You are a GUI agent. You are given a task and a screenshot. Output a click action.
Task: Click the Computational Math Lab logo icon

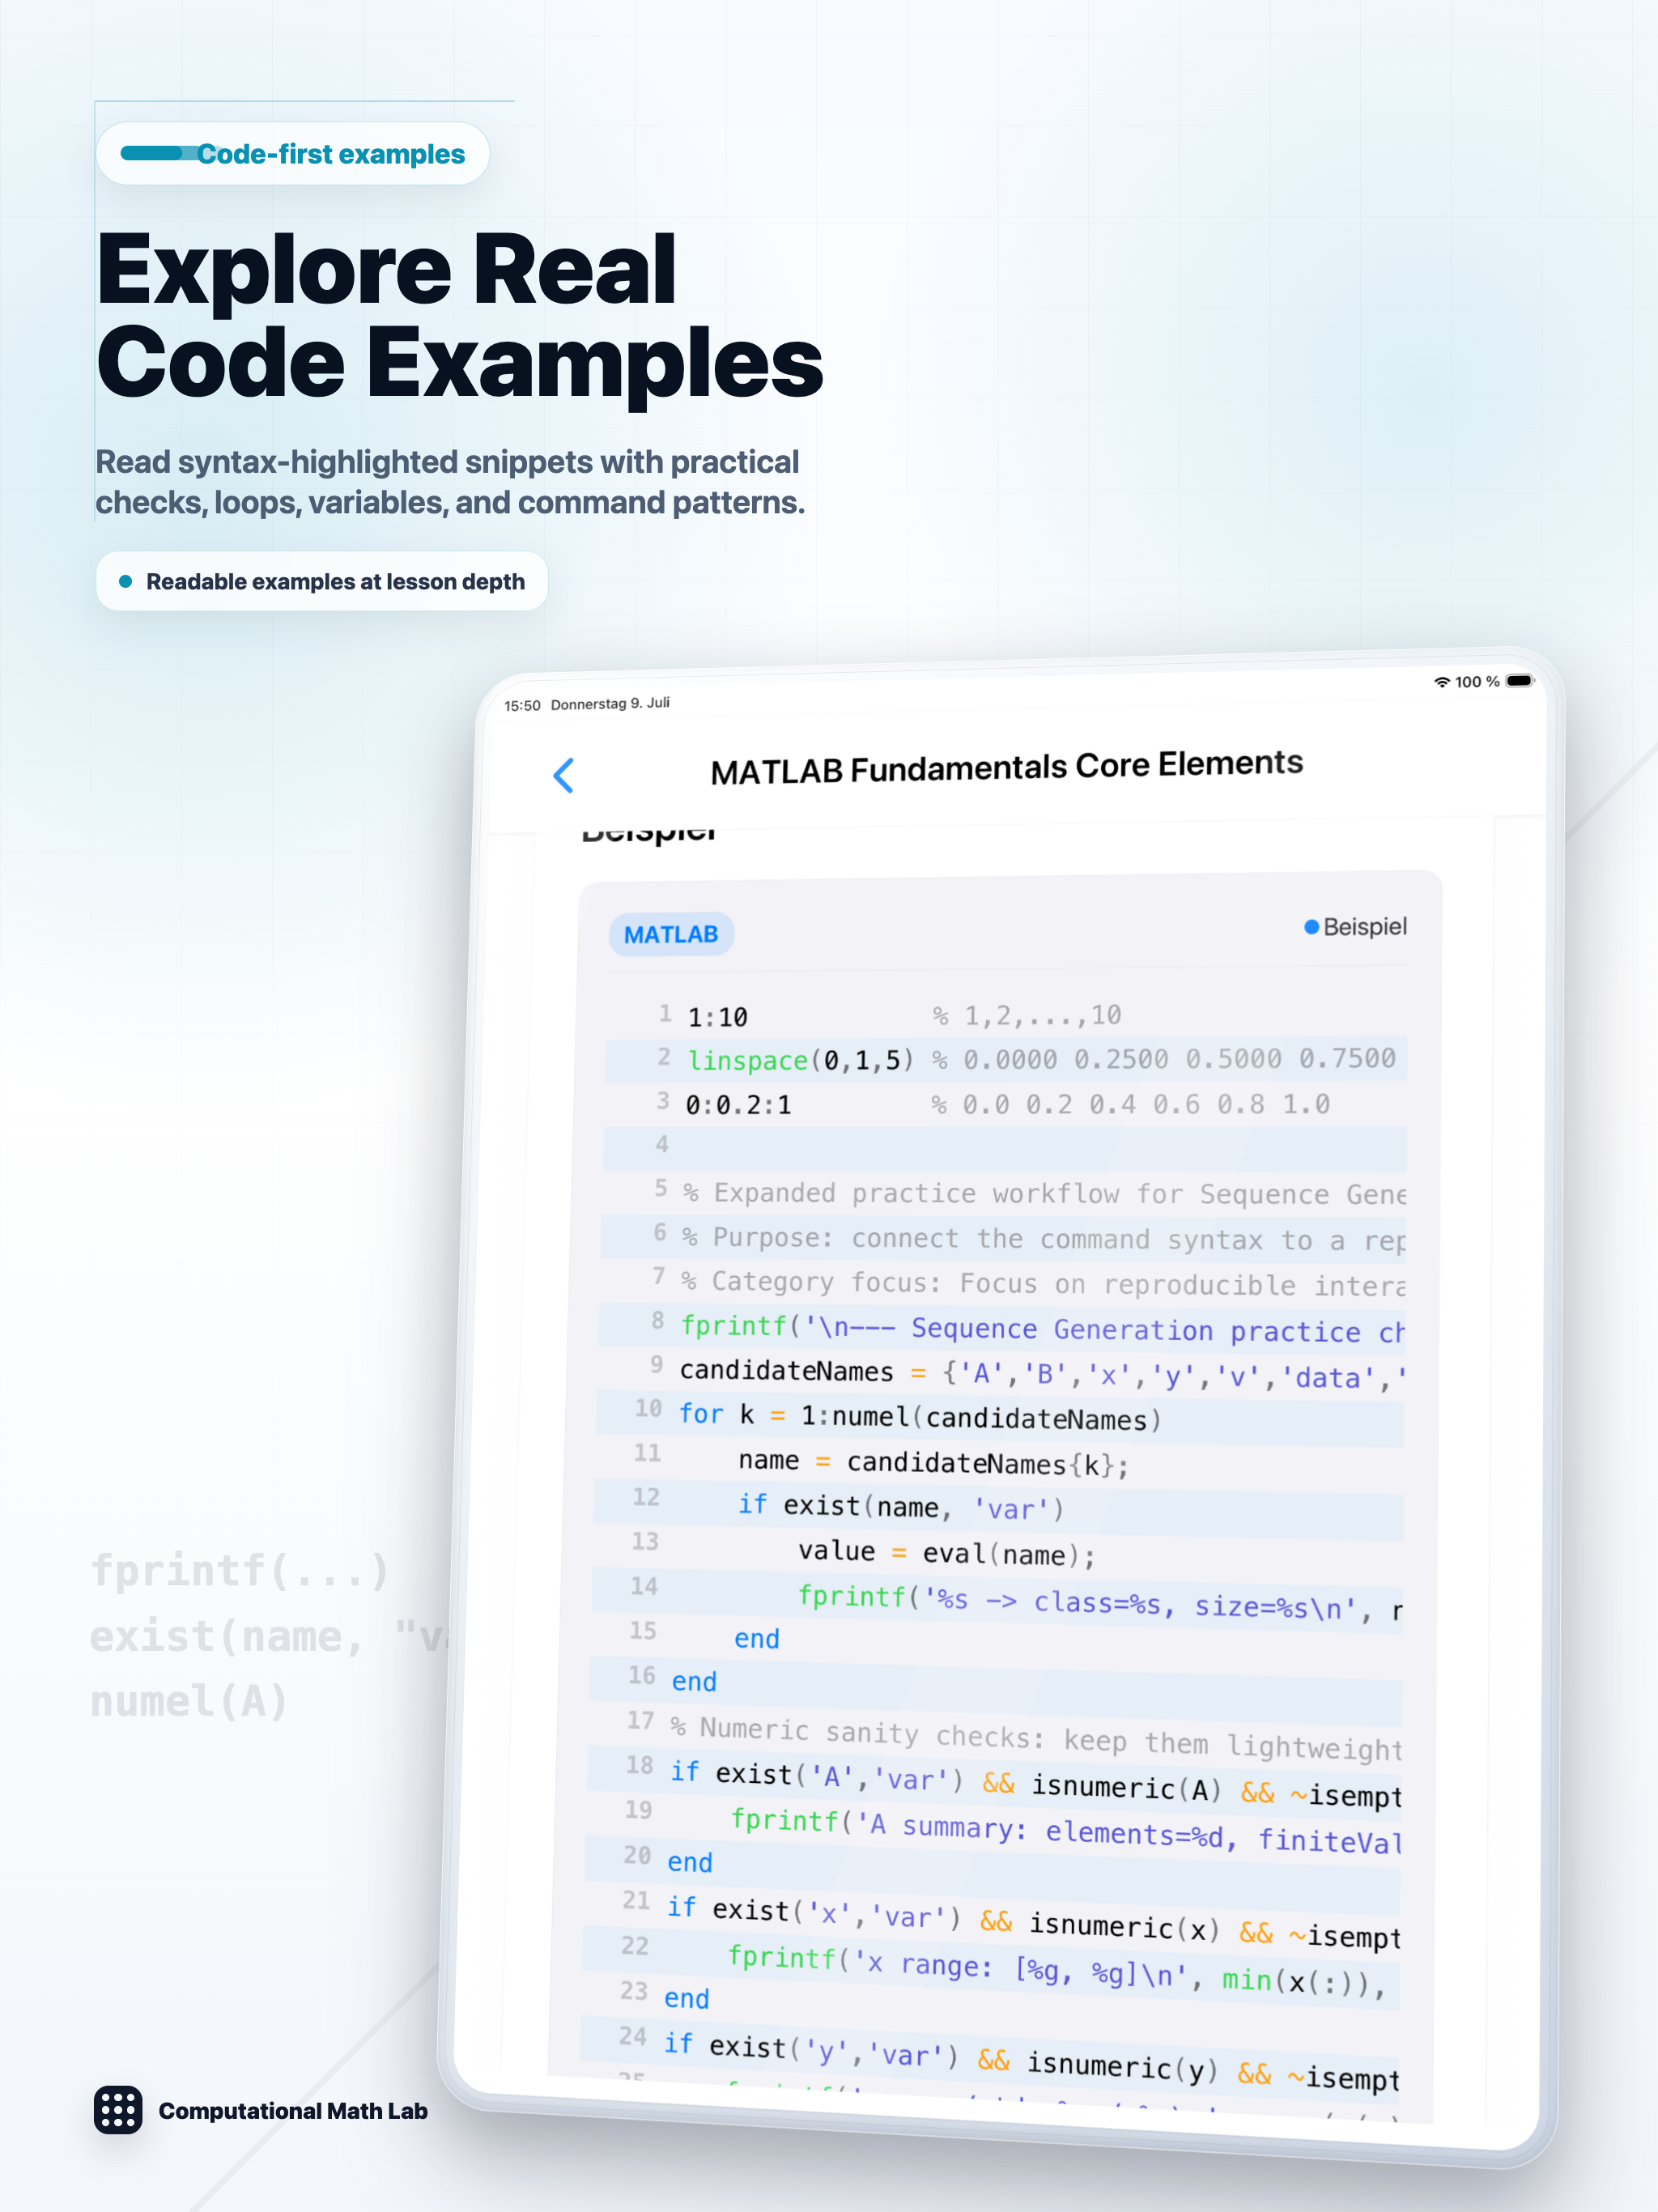pyautogui.click(x=118, y=2110)
